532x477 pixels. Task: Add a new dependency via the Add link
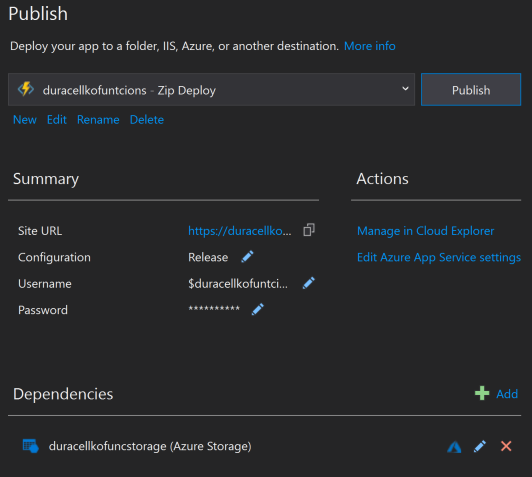coord(507,394)
